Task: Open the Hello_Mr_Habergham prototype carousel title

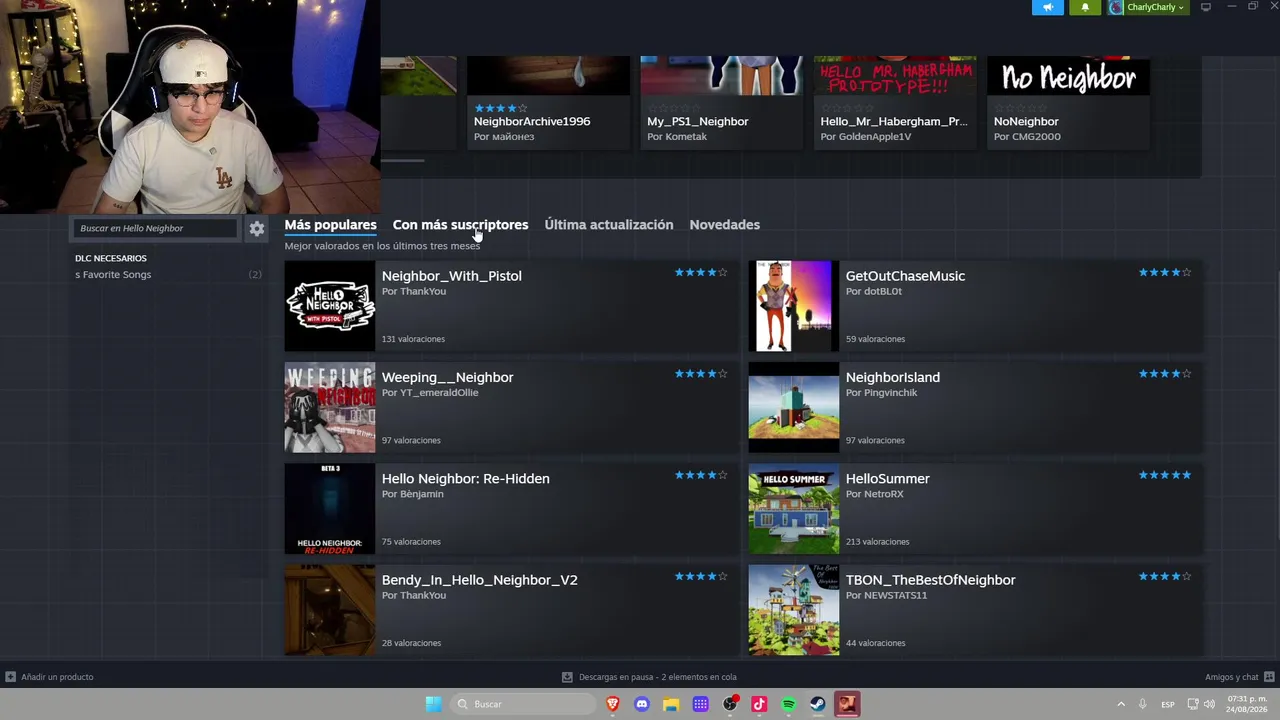Action: 894,122
